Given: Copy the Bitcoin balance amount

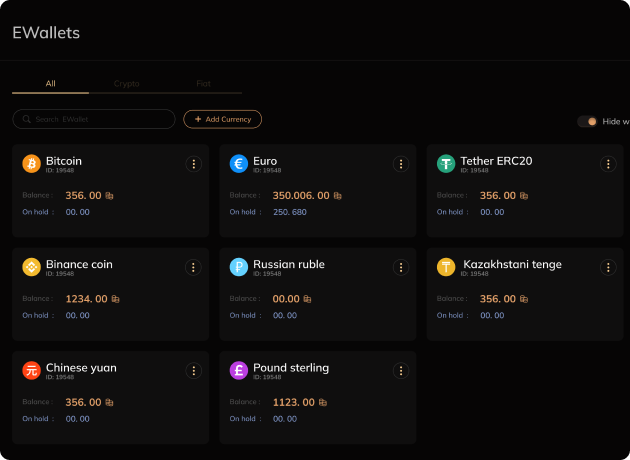Looking at the screenshot, I should 110,196.
